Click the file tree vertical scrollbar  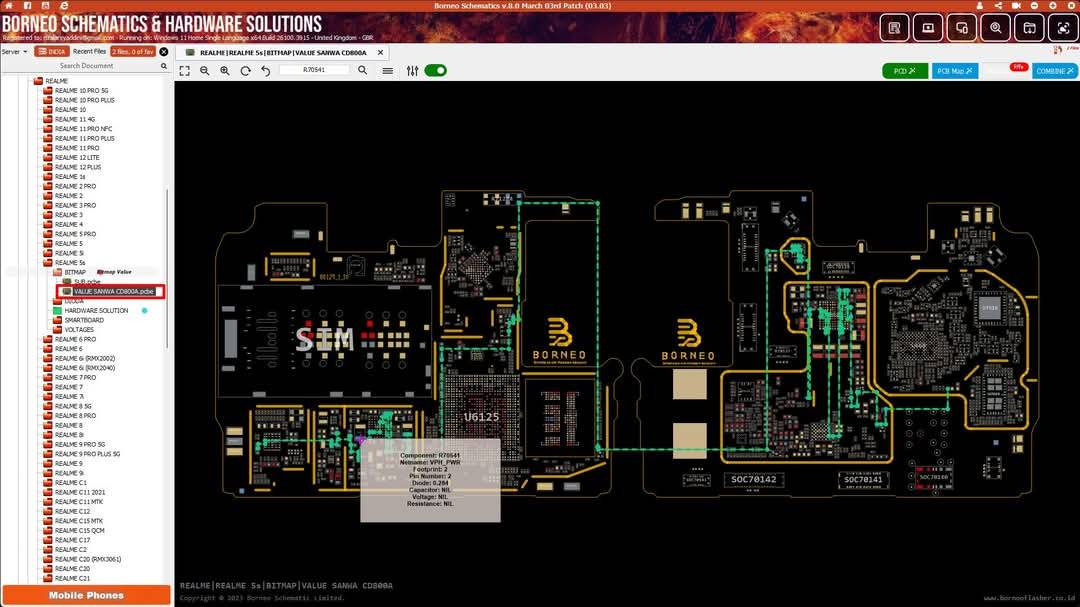167,269
